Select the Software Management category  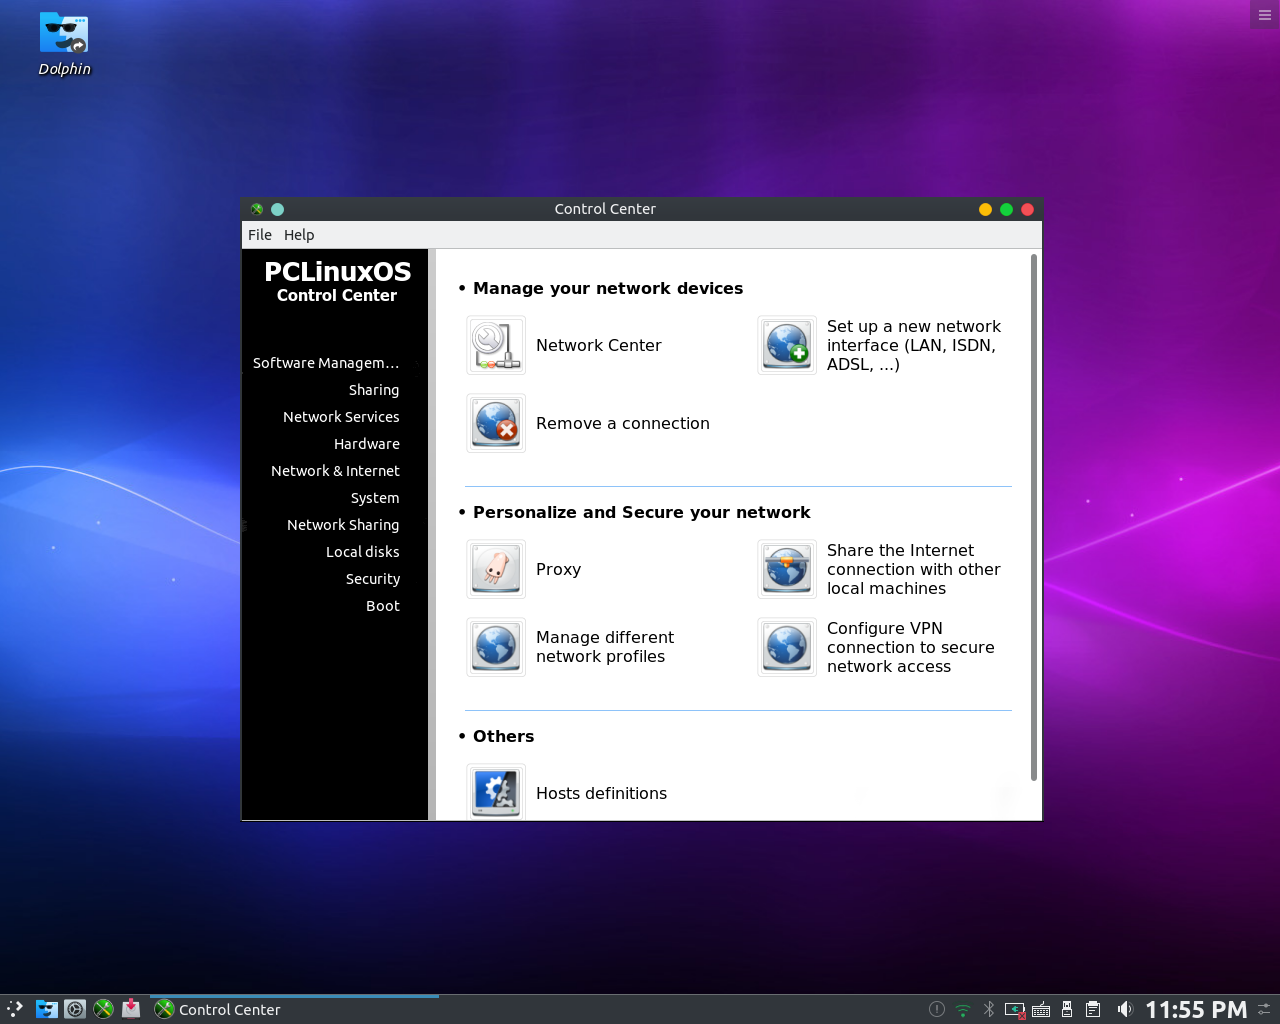tap(326, 363)
